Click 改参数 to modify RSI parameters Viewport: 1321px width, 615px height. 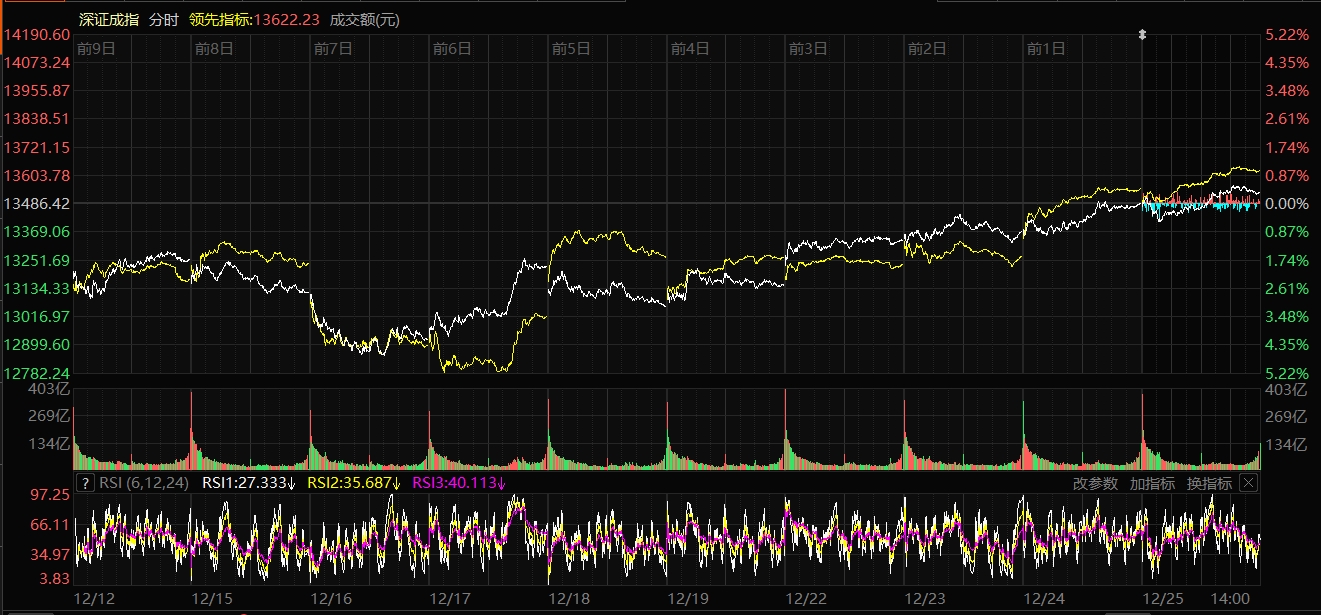(1095, 483)
